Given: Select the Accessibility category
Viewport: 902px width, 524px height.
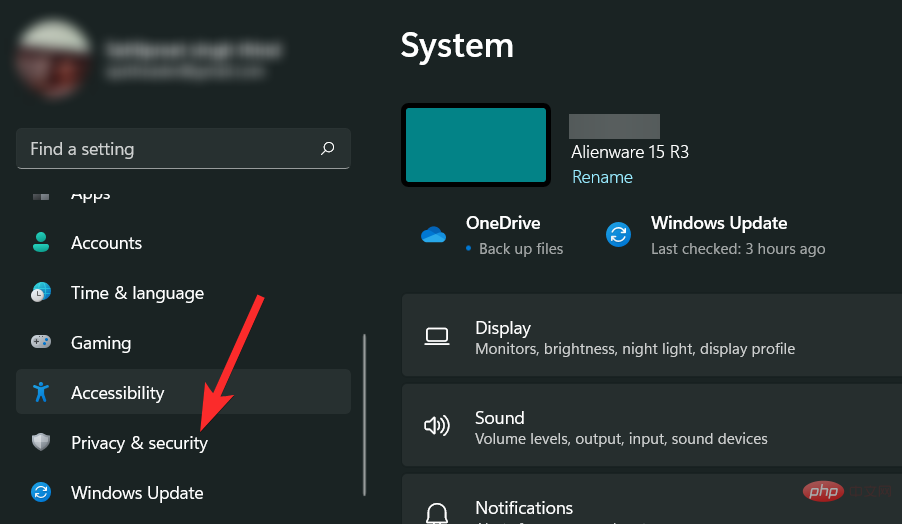Looking at the screenshot, I should [184, 392].
